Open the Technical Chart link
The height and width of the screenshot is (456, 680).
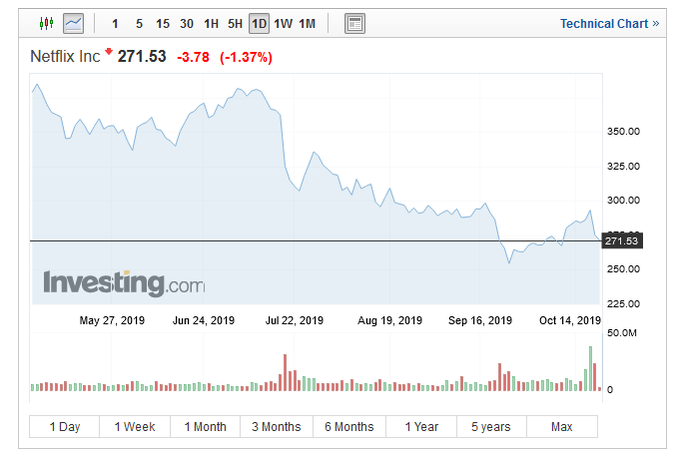[609, 23]
